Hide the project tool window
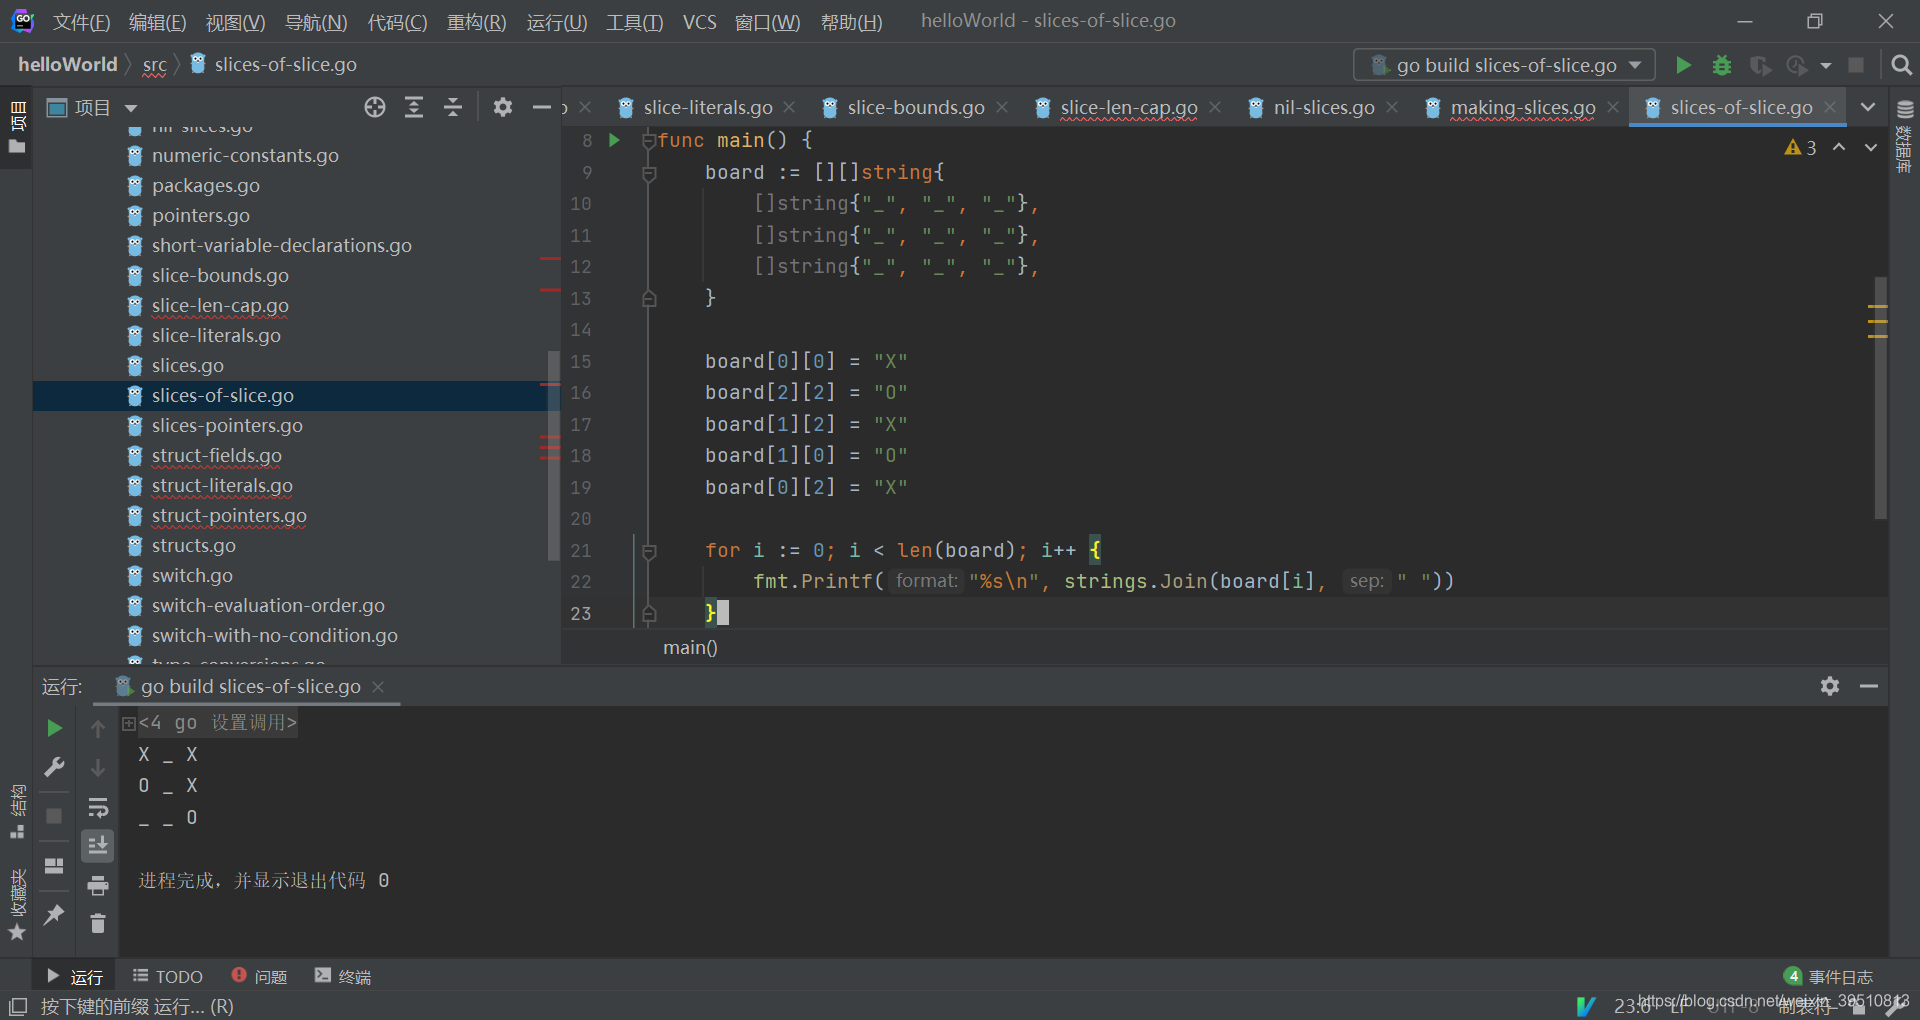The width and height of the screenshot is (1920, 1020). tap(541, 107)
